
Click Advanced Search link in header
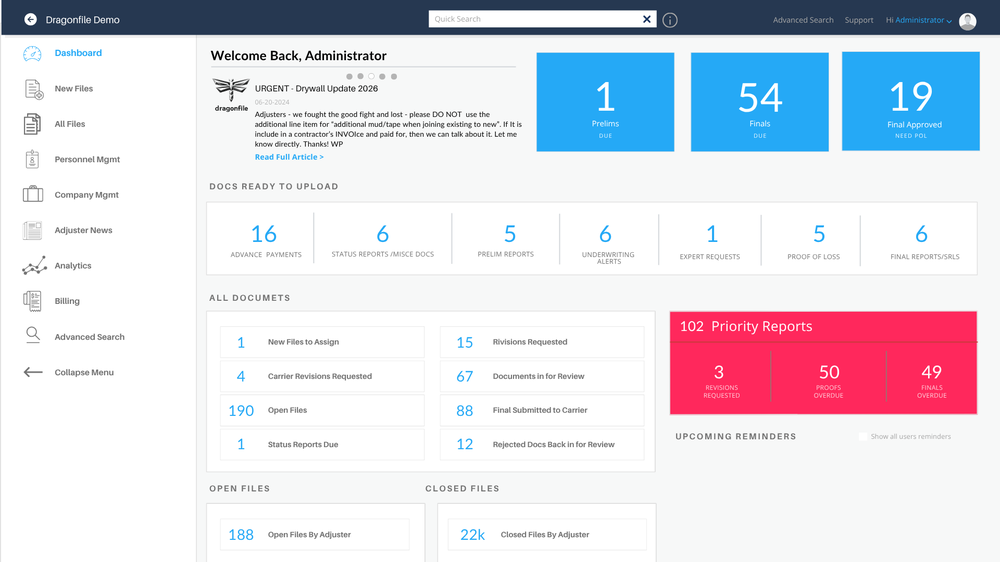click(x=803, y=20)
